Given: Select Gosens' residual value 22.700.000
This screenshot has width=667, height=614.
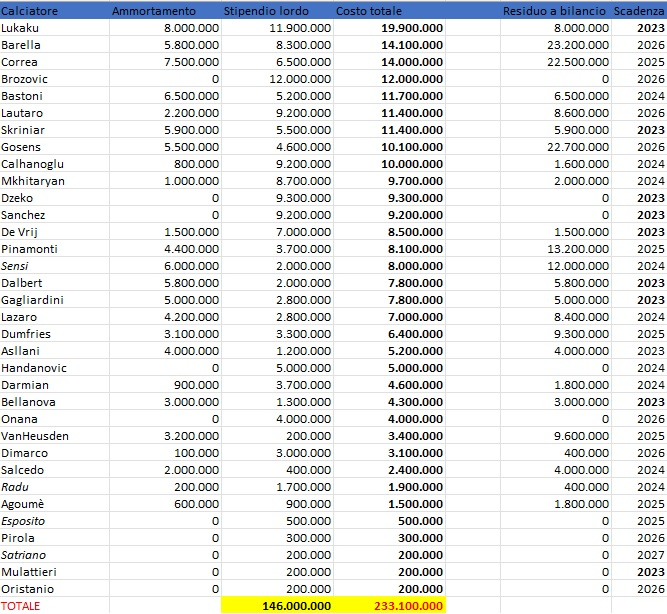Looking at the screenshot, I should [573, 147].
